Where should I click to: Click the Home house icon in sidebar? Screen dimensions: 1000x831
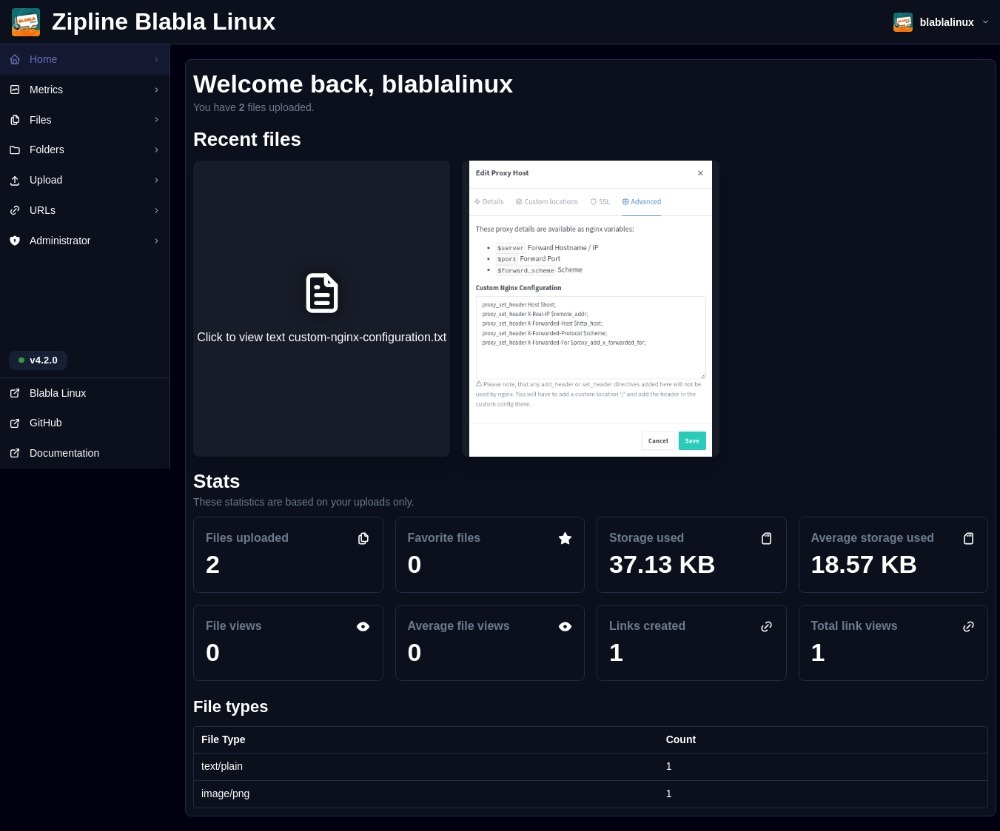tap(15, 60)
